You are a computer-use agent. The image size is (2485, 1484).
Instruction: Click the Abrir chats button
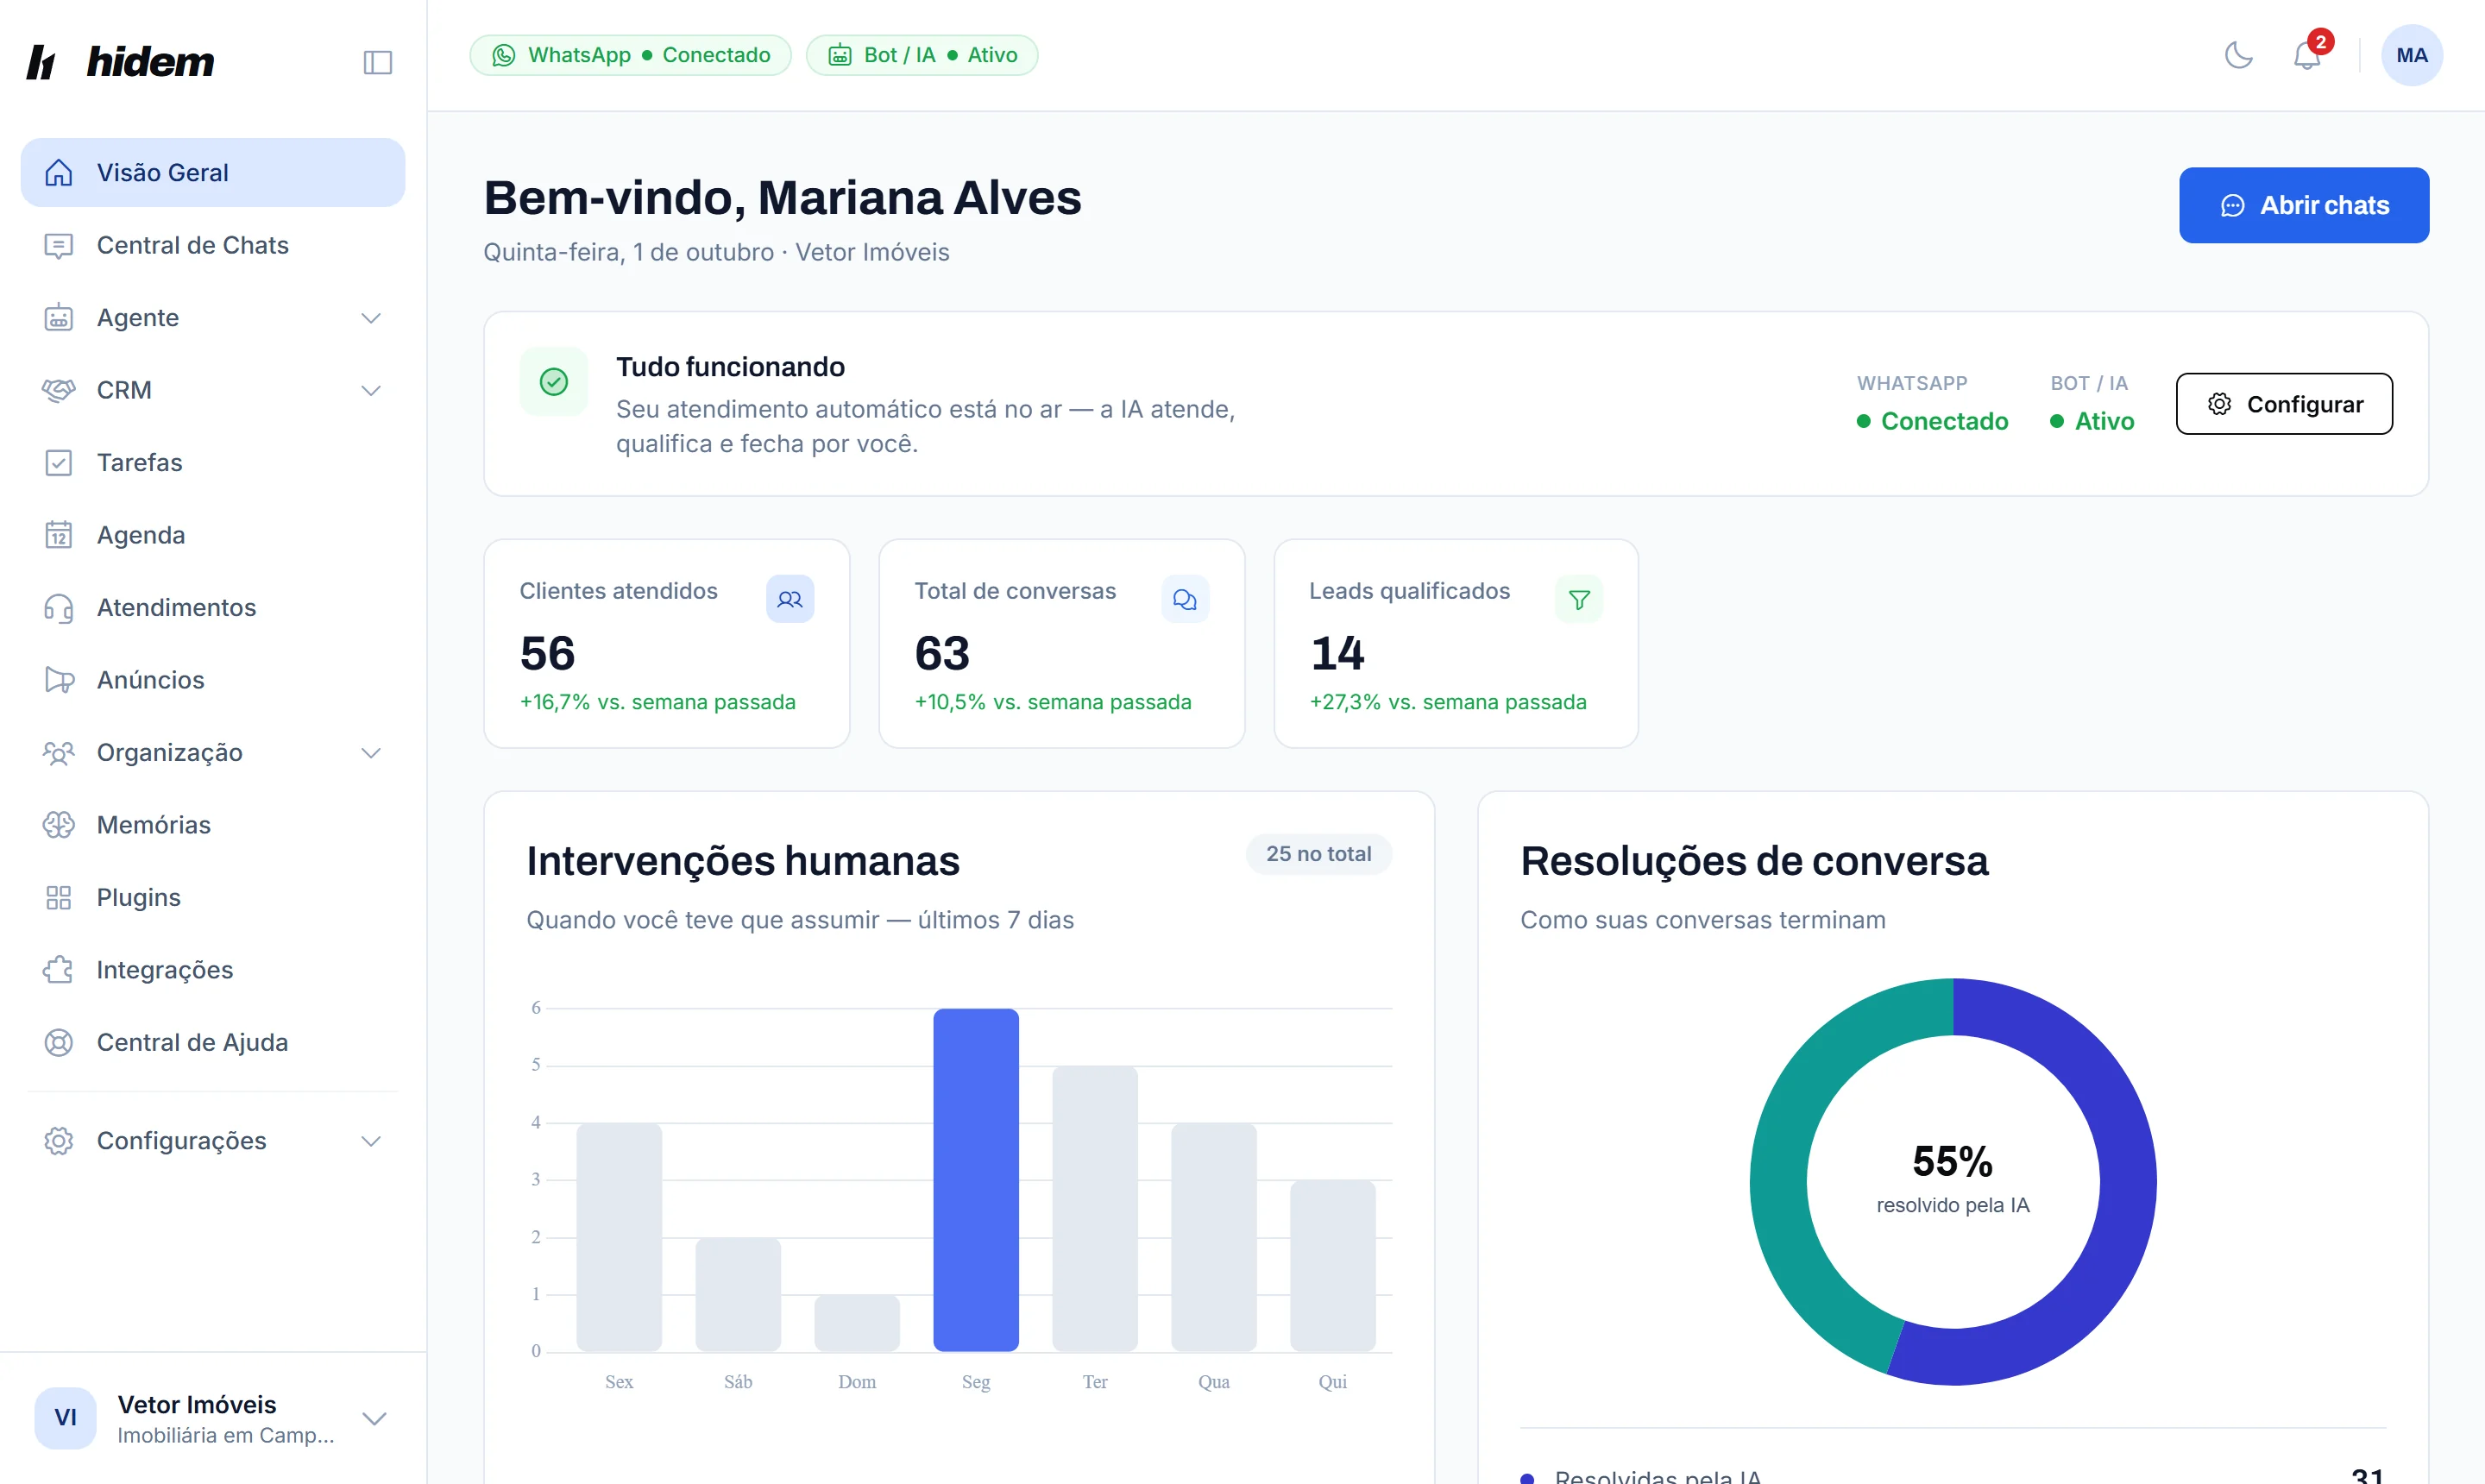click(x=2304, y=205)
